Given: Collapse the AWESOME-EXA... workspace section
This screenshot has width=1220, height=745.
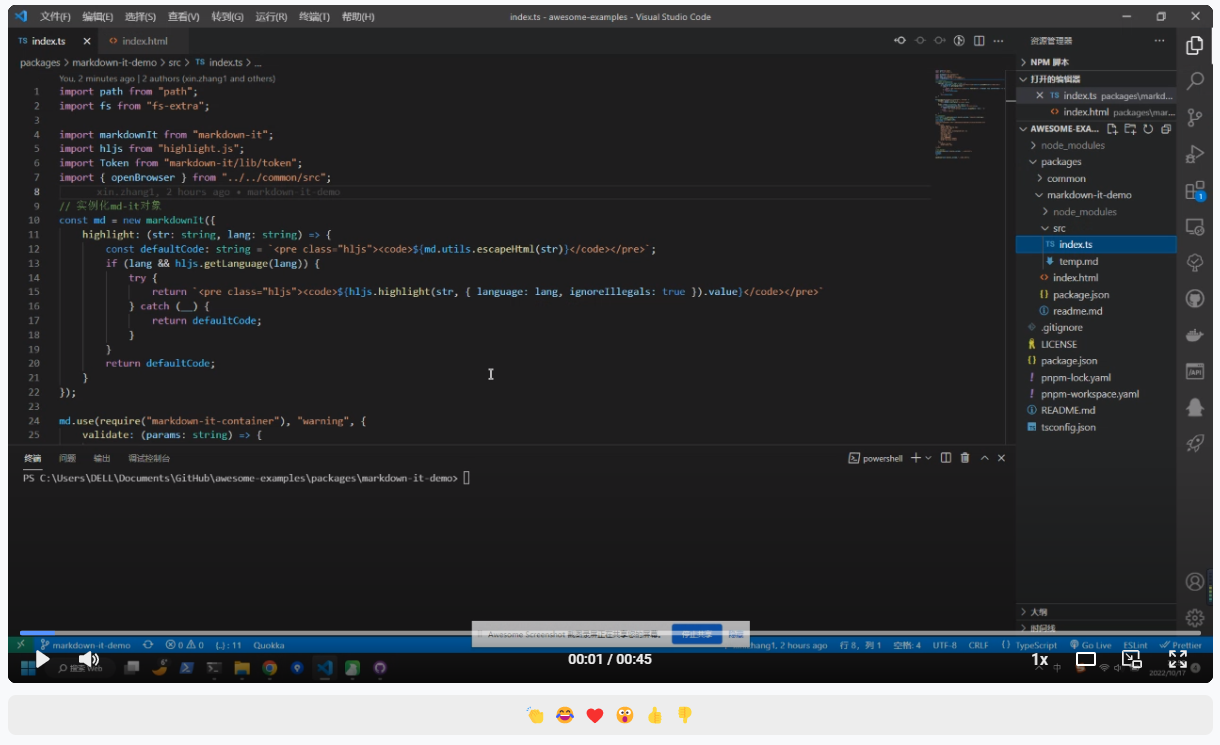Looking at the screenshot, I should (x=1060, y=129).
